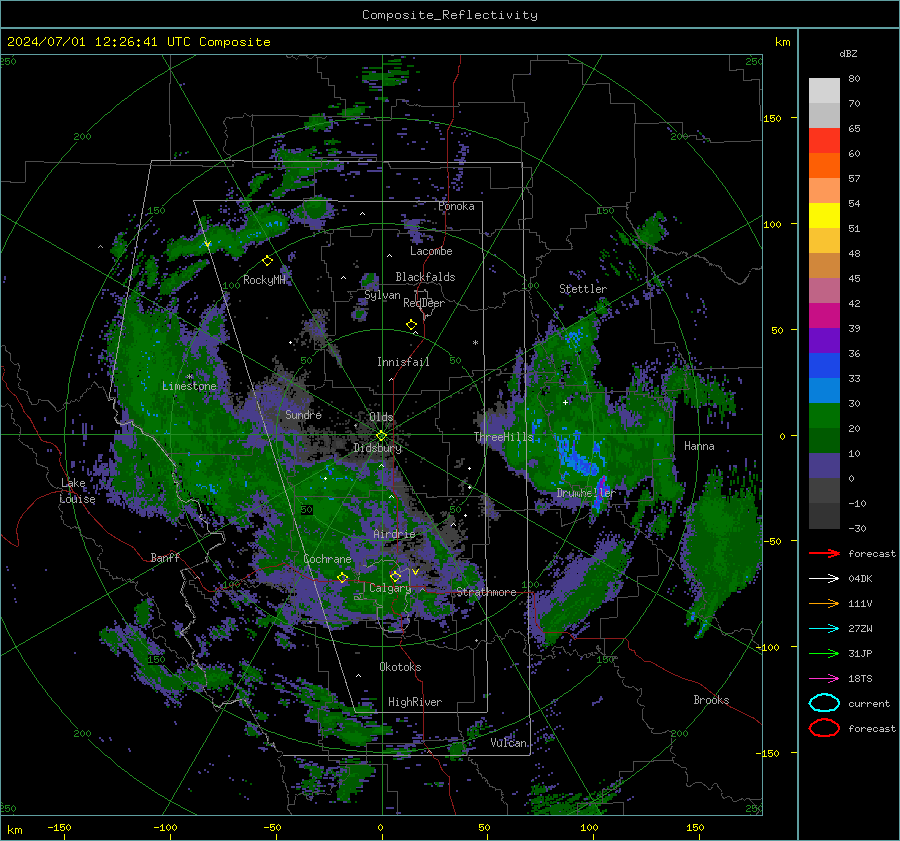Click the red swatch between 60 and 65 dBZ
This screenshot has height=841, width=900.
click(x=824, y=140)
